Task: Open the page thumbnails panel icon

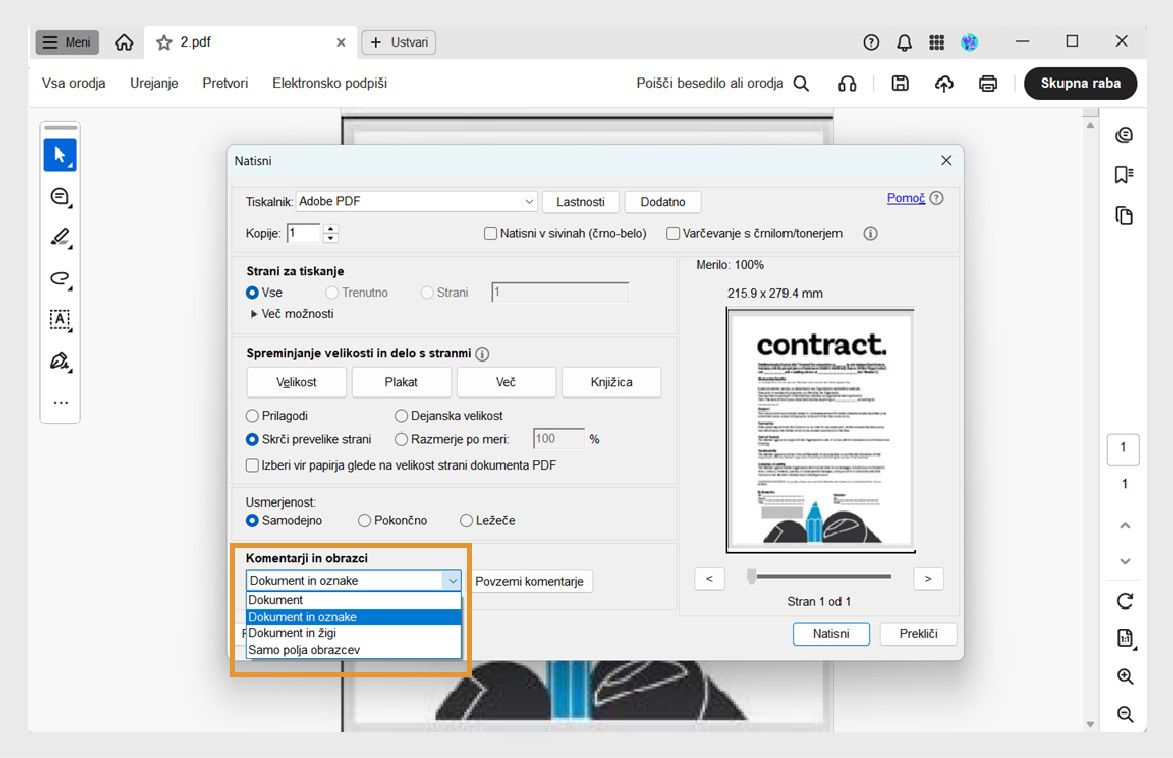Action: [1124, 216]
